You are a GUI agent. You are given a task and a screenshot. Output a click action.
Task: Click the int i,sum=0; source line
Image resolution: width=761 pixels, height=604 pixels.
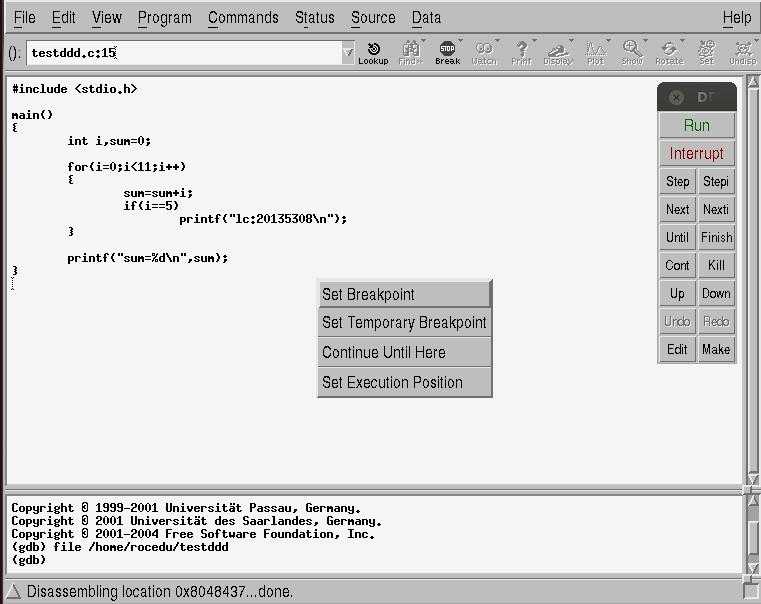click(x=109, y=141)
